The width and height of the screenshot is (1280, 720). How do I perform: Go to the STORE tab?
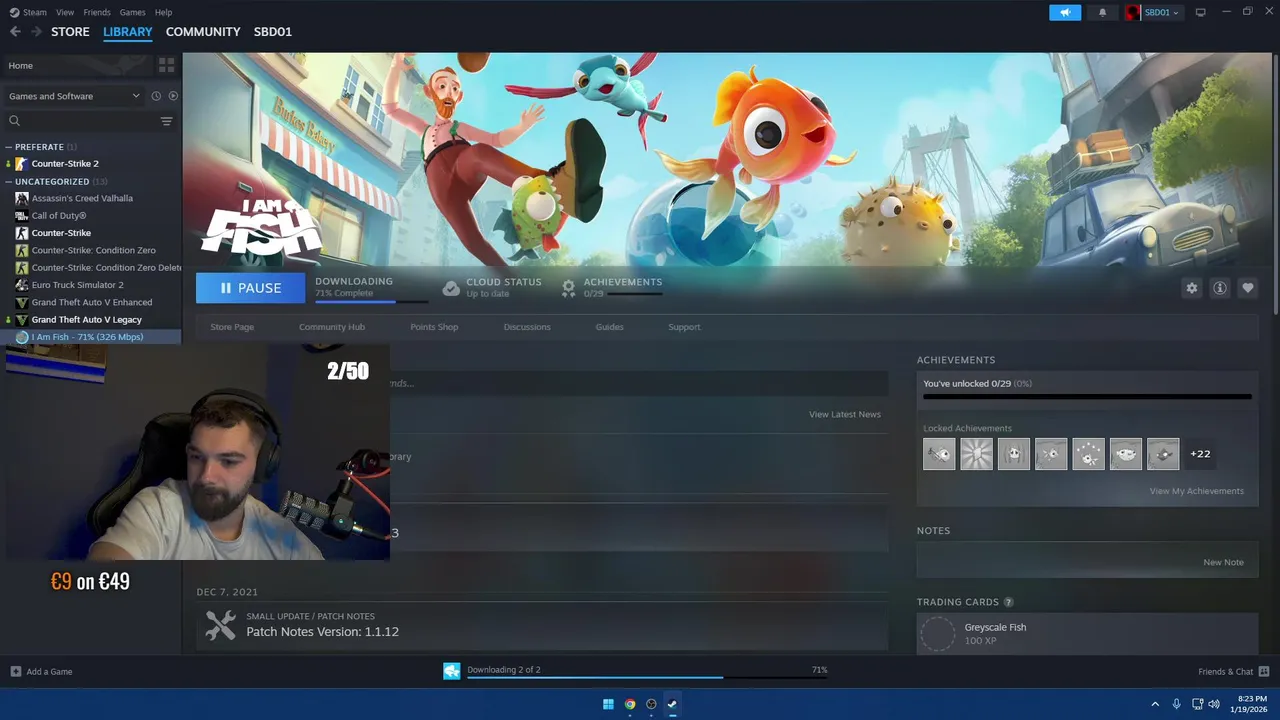tap(70, 32)
